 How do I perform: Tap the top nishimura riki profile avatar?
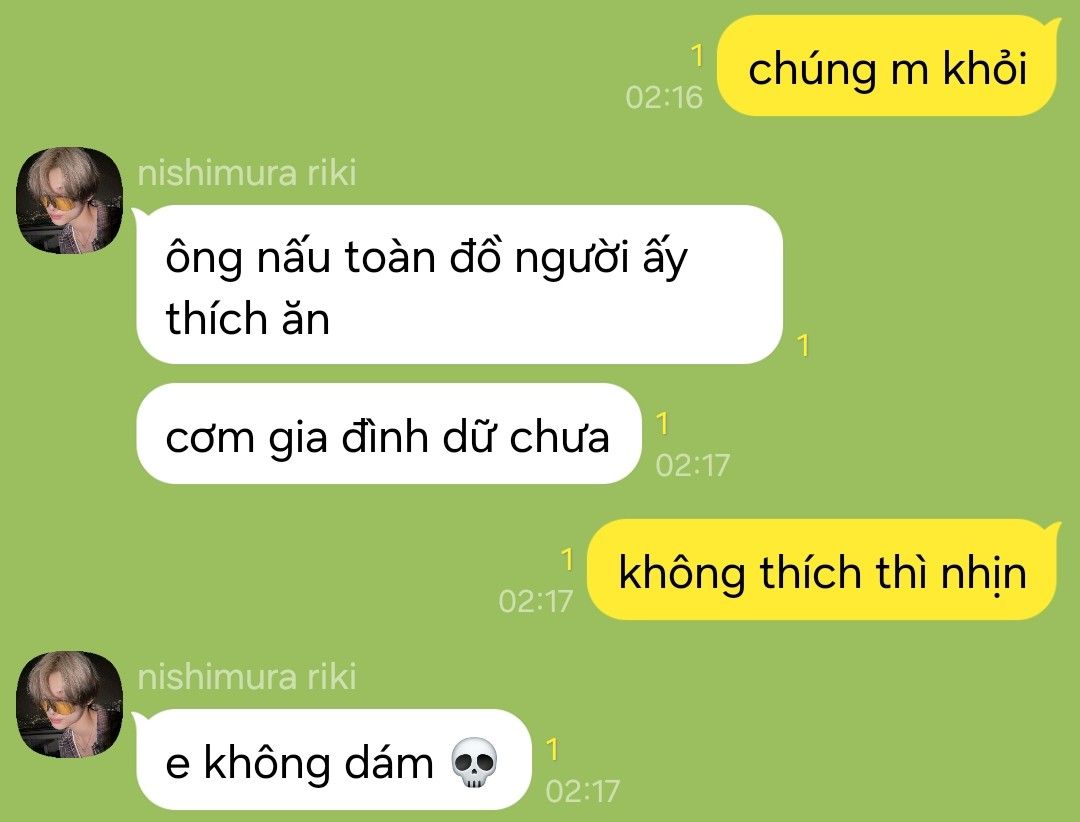[x=70, y=201]
